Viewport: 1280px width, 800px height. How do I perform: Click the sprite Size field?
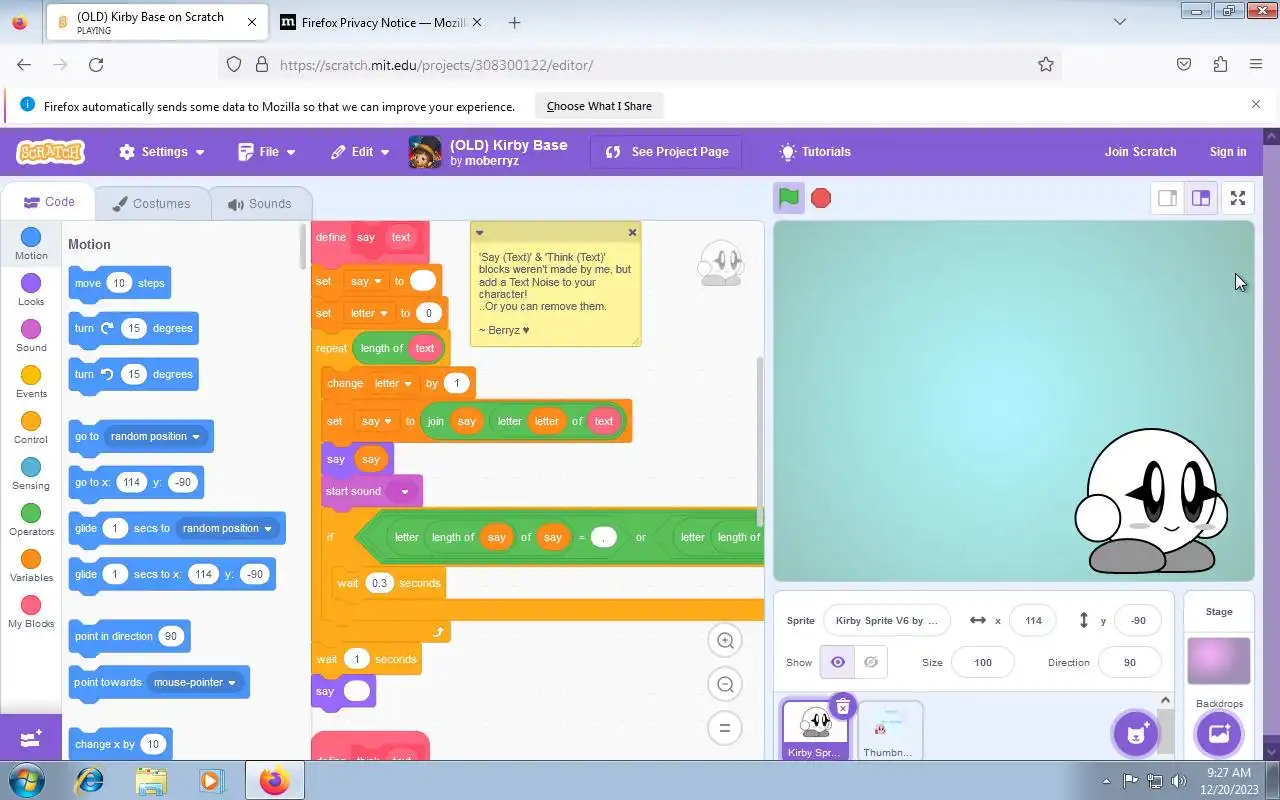[982, 662]
